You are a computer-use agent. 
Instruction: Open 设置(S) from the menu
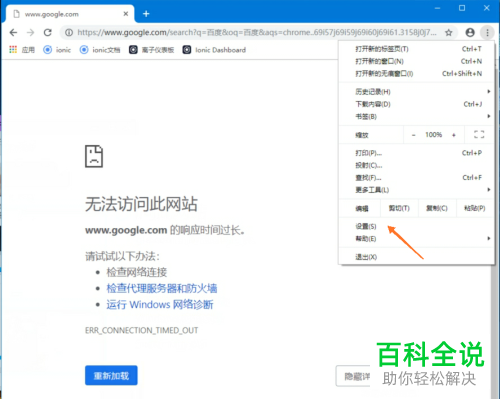click(x=416, y=226)
